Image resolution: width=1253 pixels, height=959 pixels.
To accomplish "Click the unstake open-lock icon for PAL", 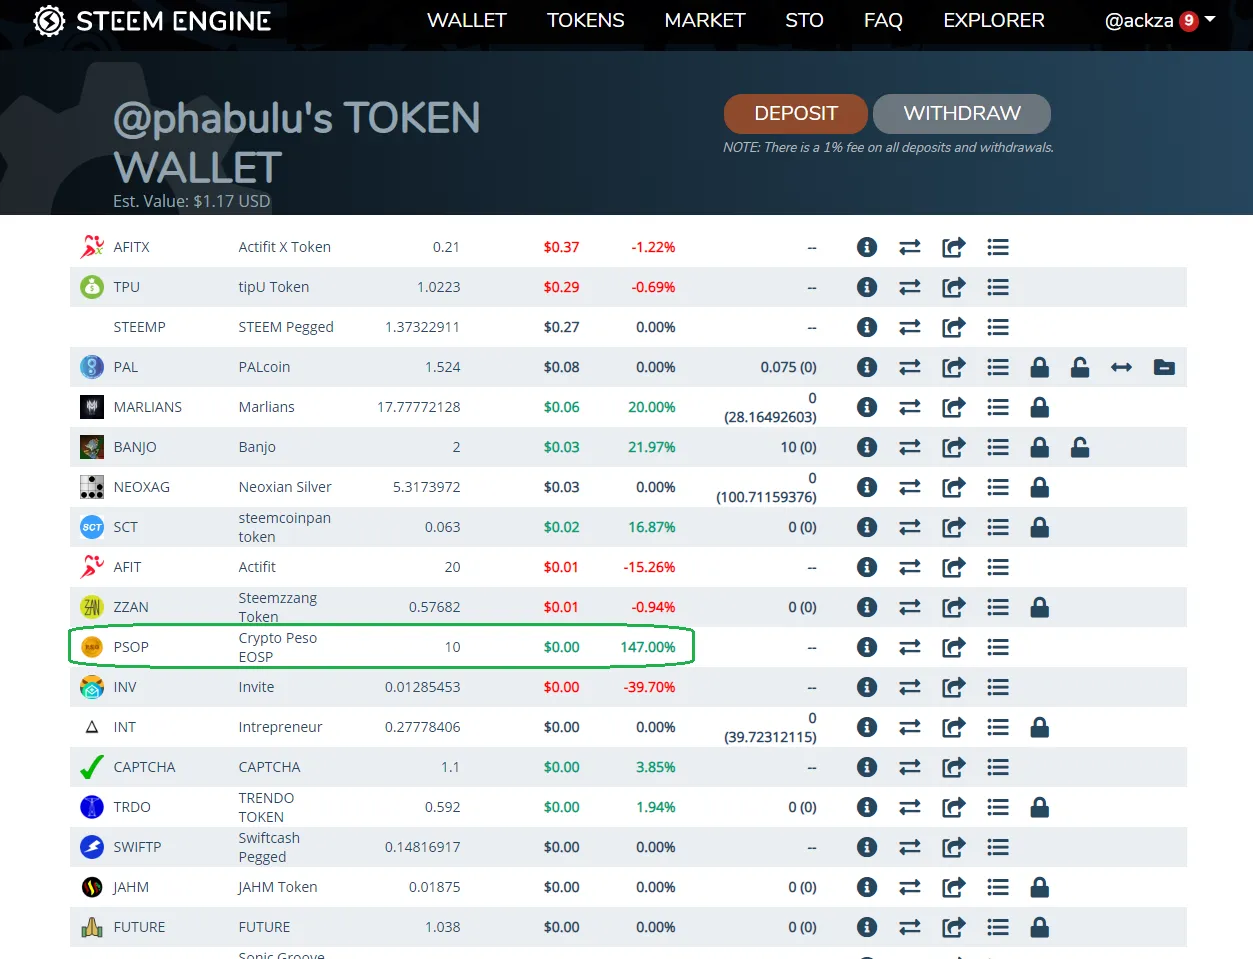I will [1080, 367].
